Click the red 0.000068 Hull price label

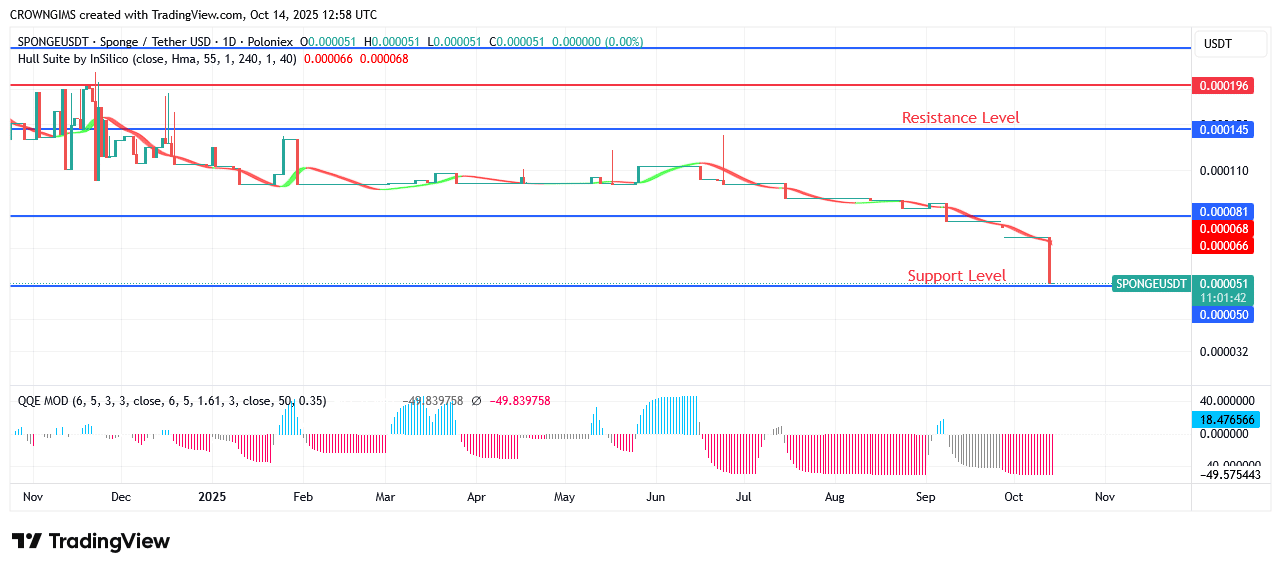tap(1223, 229)
